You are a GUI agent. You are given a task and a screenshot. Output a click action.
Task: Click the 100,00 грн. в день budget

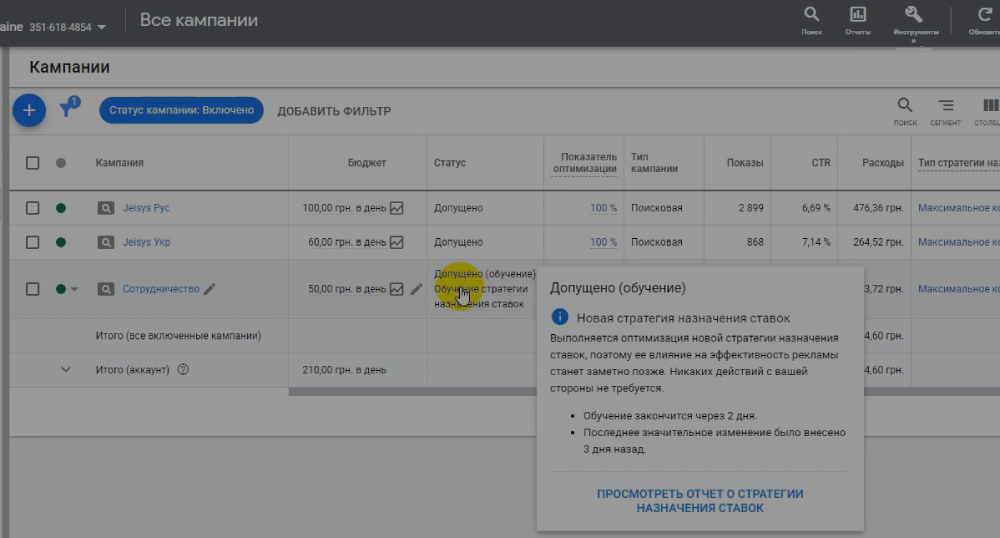[344, 208]
